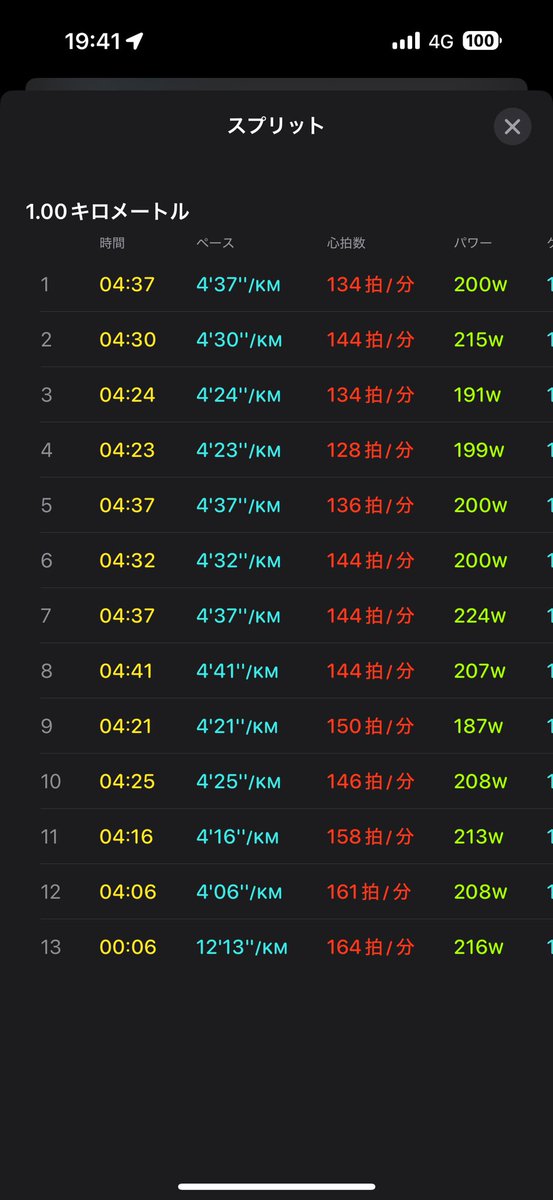Tap the ペース column header

click(x=214, y=243)
